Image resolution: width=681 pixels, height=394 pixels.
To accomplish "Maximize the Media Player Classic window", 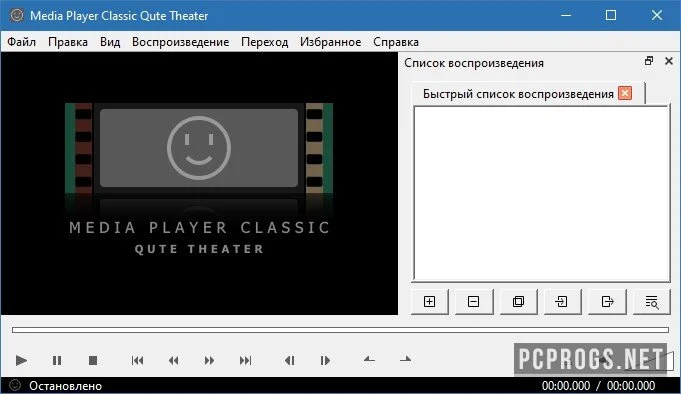I will [611, 15].
